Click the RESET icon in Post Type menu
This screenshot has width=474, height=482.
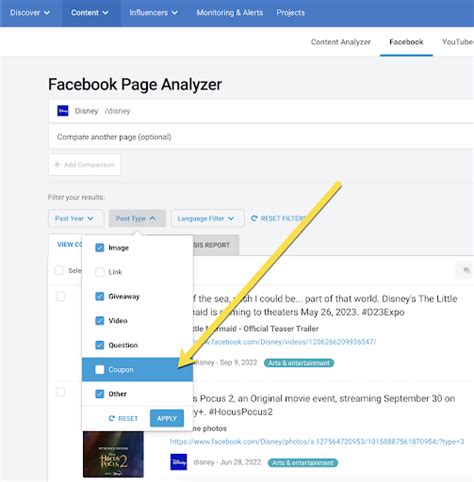coord(112,418)
